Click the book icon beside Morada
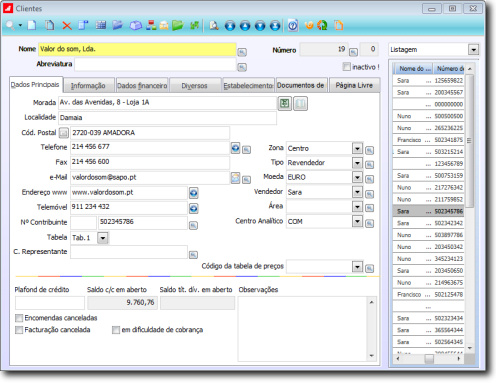 300,103
